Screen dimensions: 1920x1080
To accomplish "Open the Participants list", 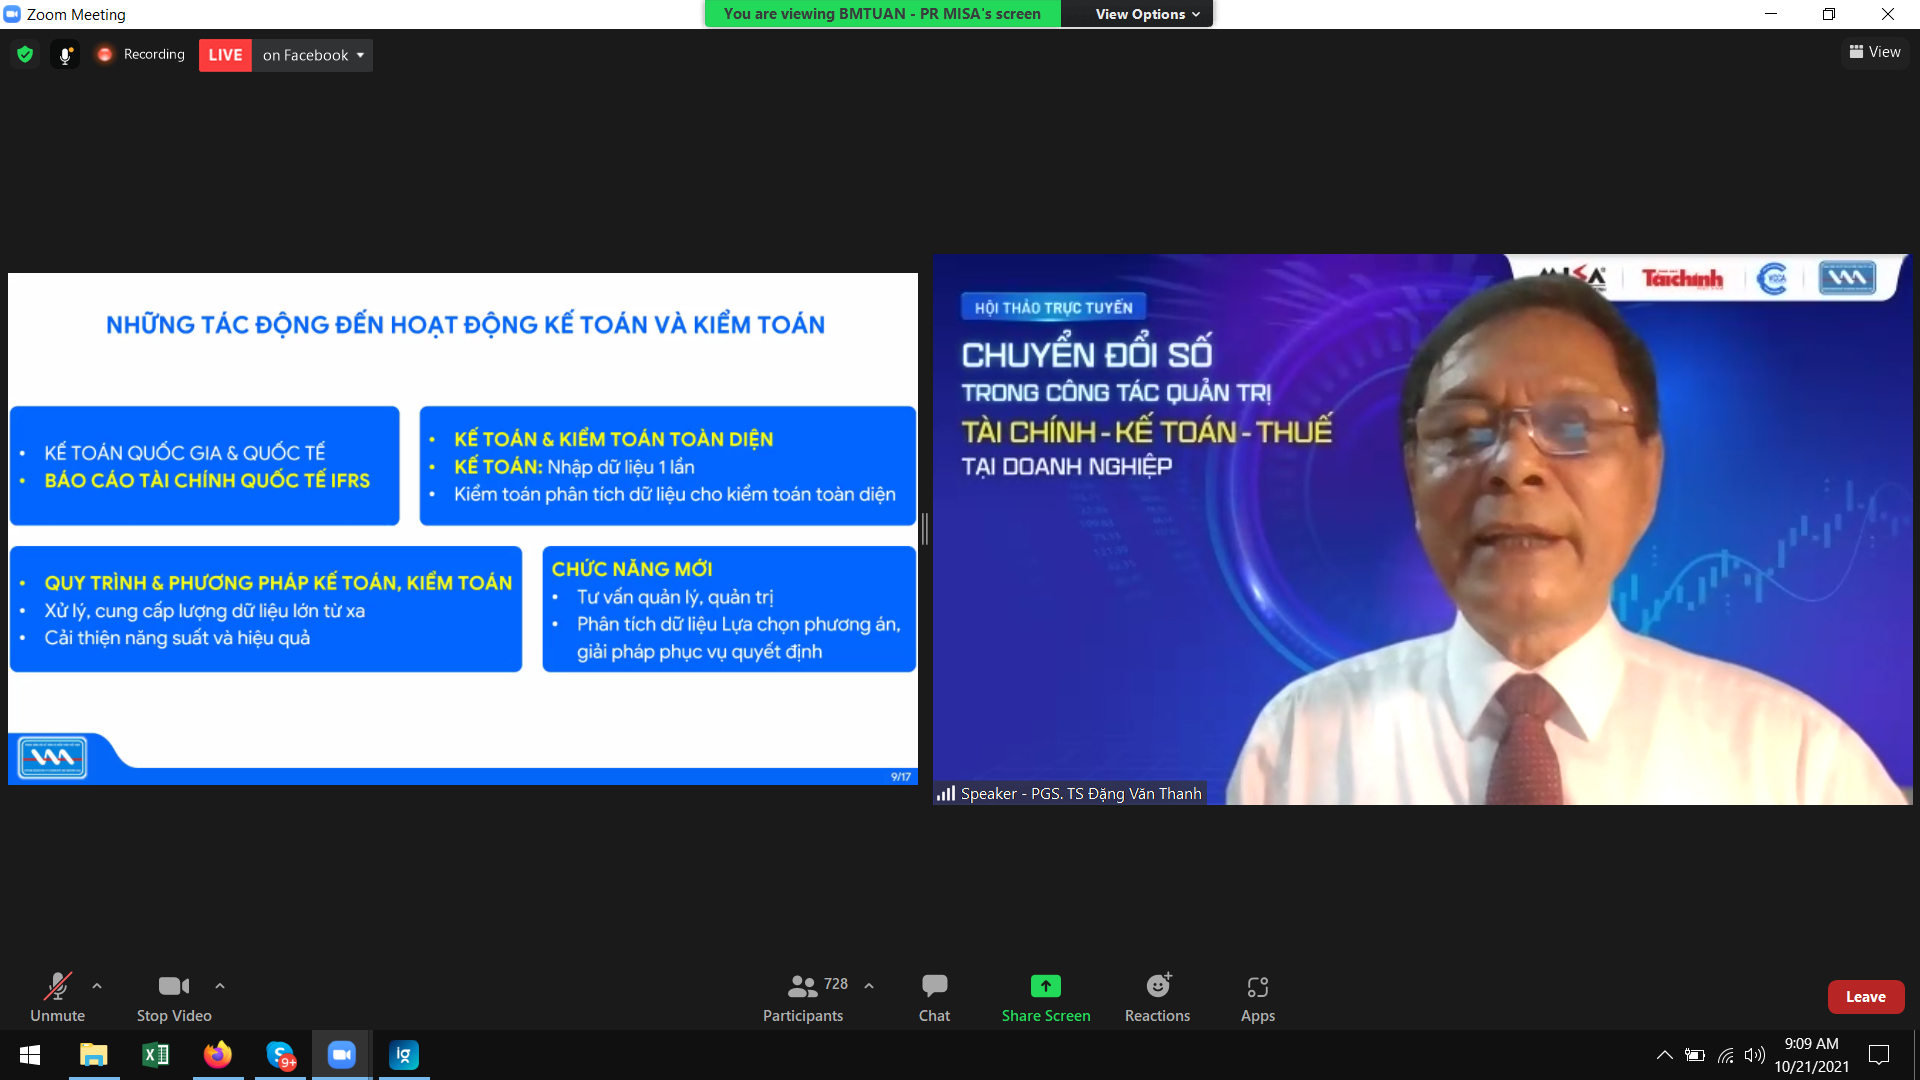I will point(803,997).
